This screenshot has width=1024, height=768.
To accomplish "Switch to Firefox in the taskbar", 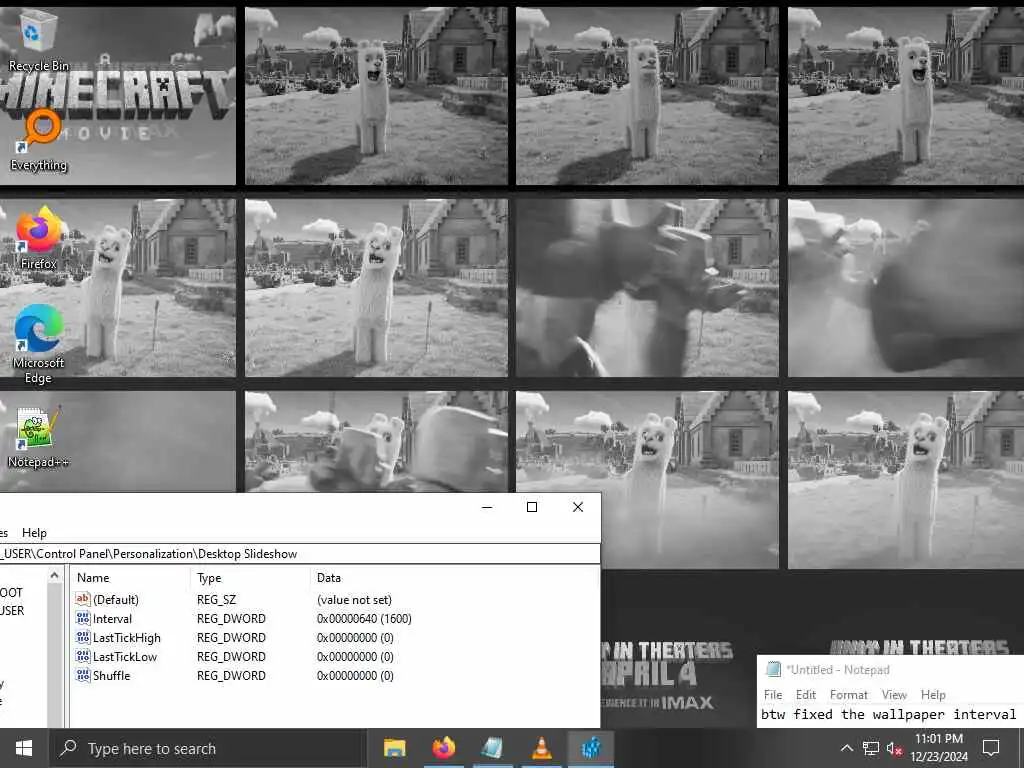I will click(443, 748).
